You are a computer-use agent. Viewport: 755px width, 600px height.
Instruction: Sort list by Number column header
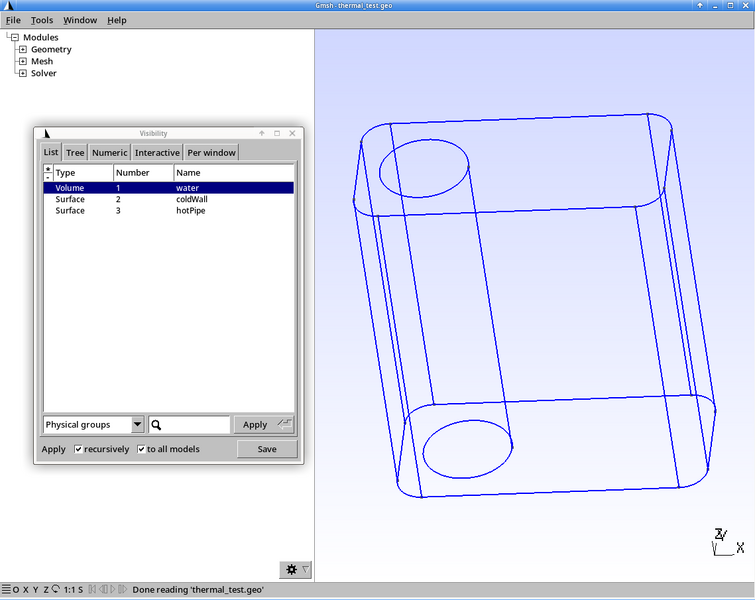click(x=143, y=172)
